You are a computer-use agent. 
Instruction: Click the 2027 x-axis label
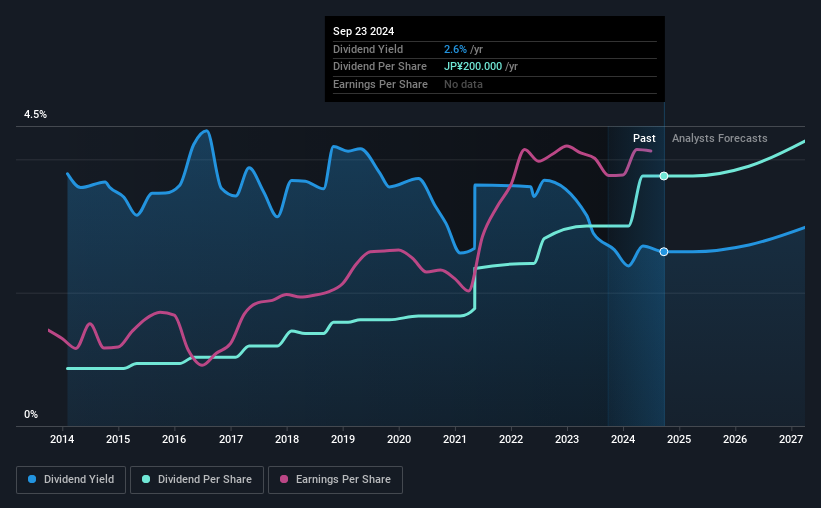(791, 439)
